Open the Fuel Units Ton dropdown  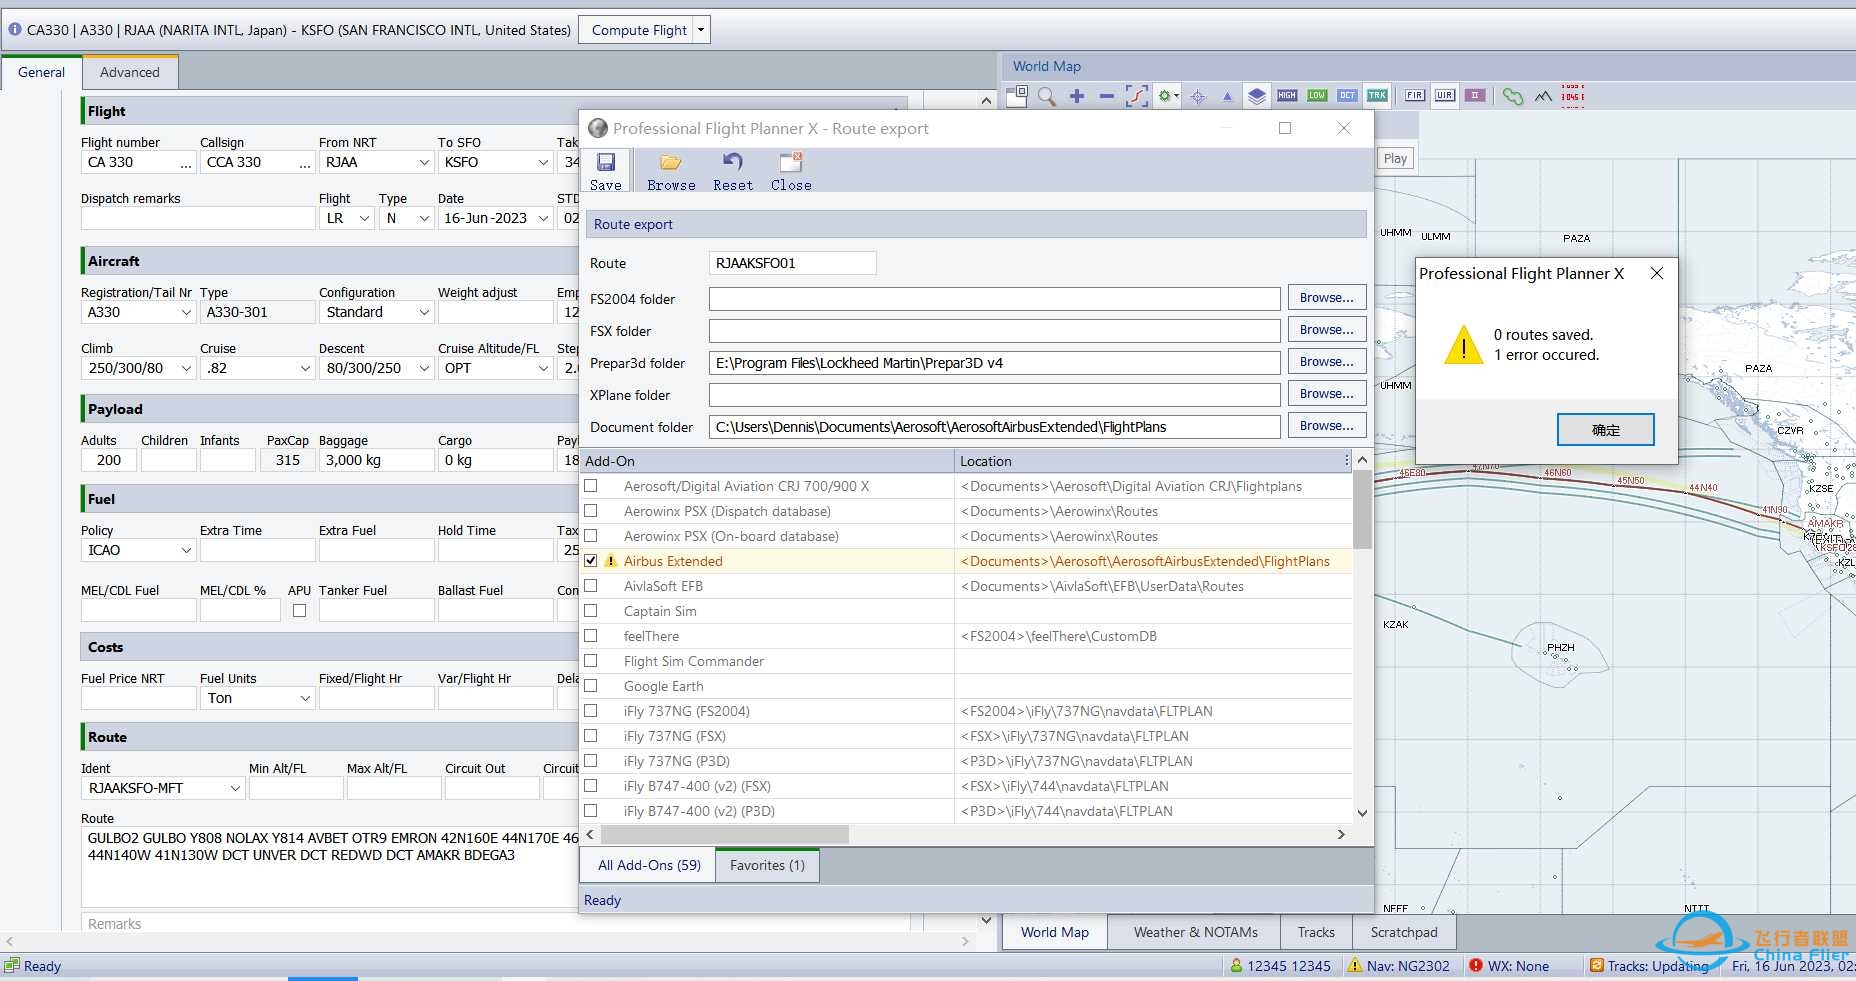(305, 698)
